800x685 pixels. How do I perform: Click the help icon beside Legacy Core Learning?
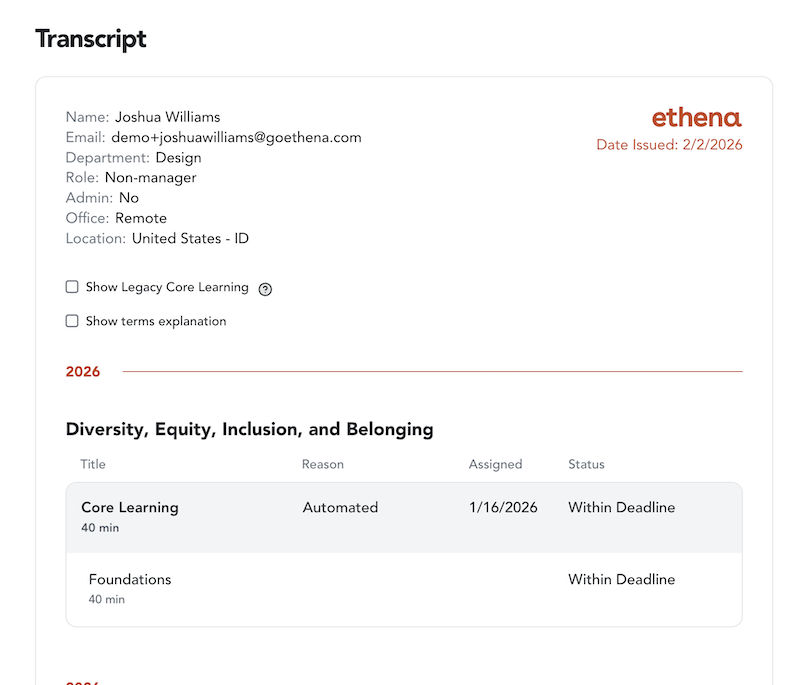tap(265, 289)
